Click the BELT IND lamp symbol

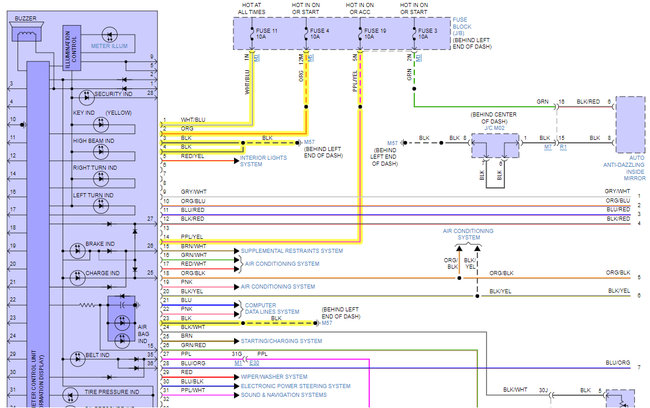tap(78, 359)
